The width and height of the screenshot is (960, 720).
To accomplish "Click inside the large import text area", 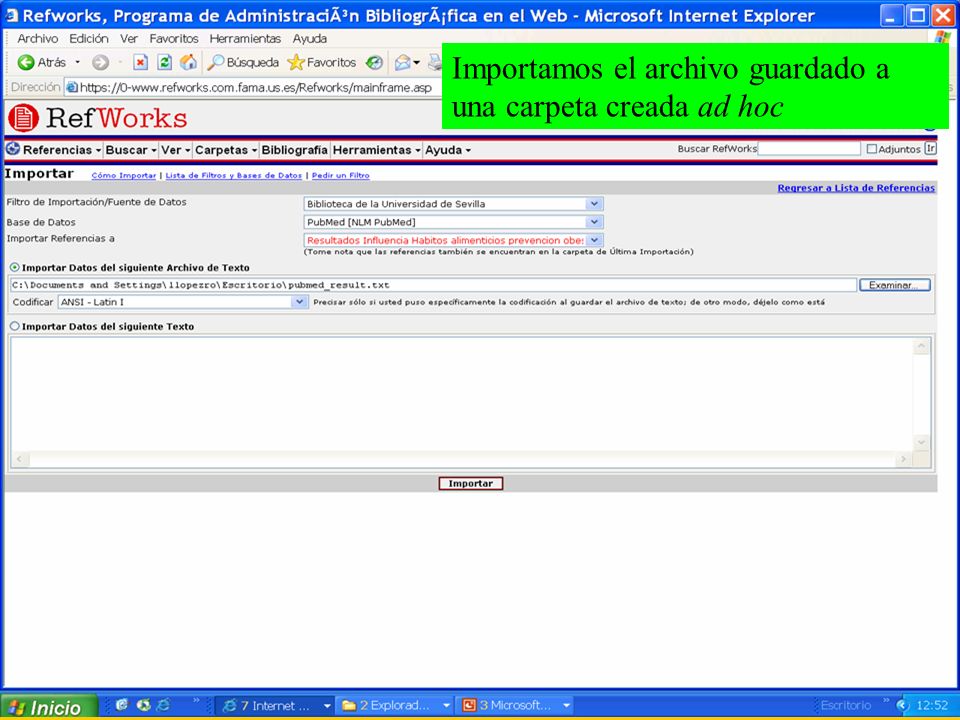I will (x=462, y=394).
